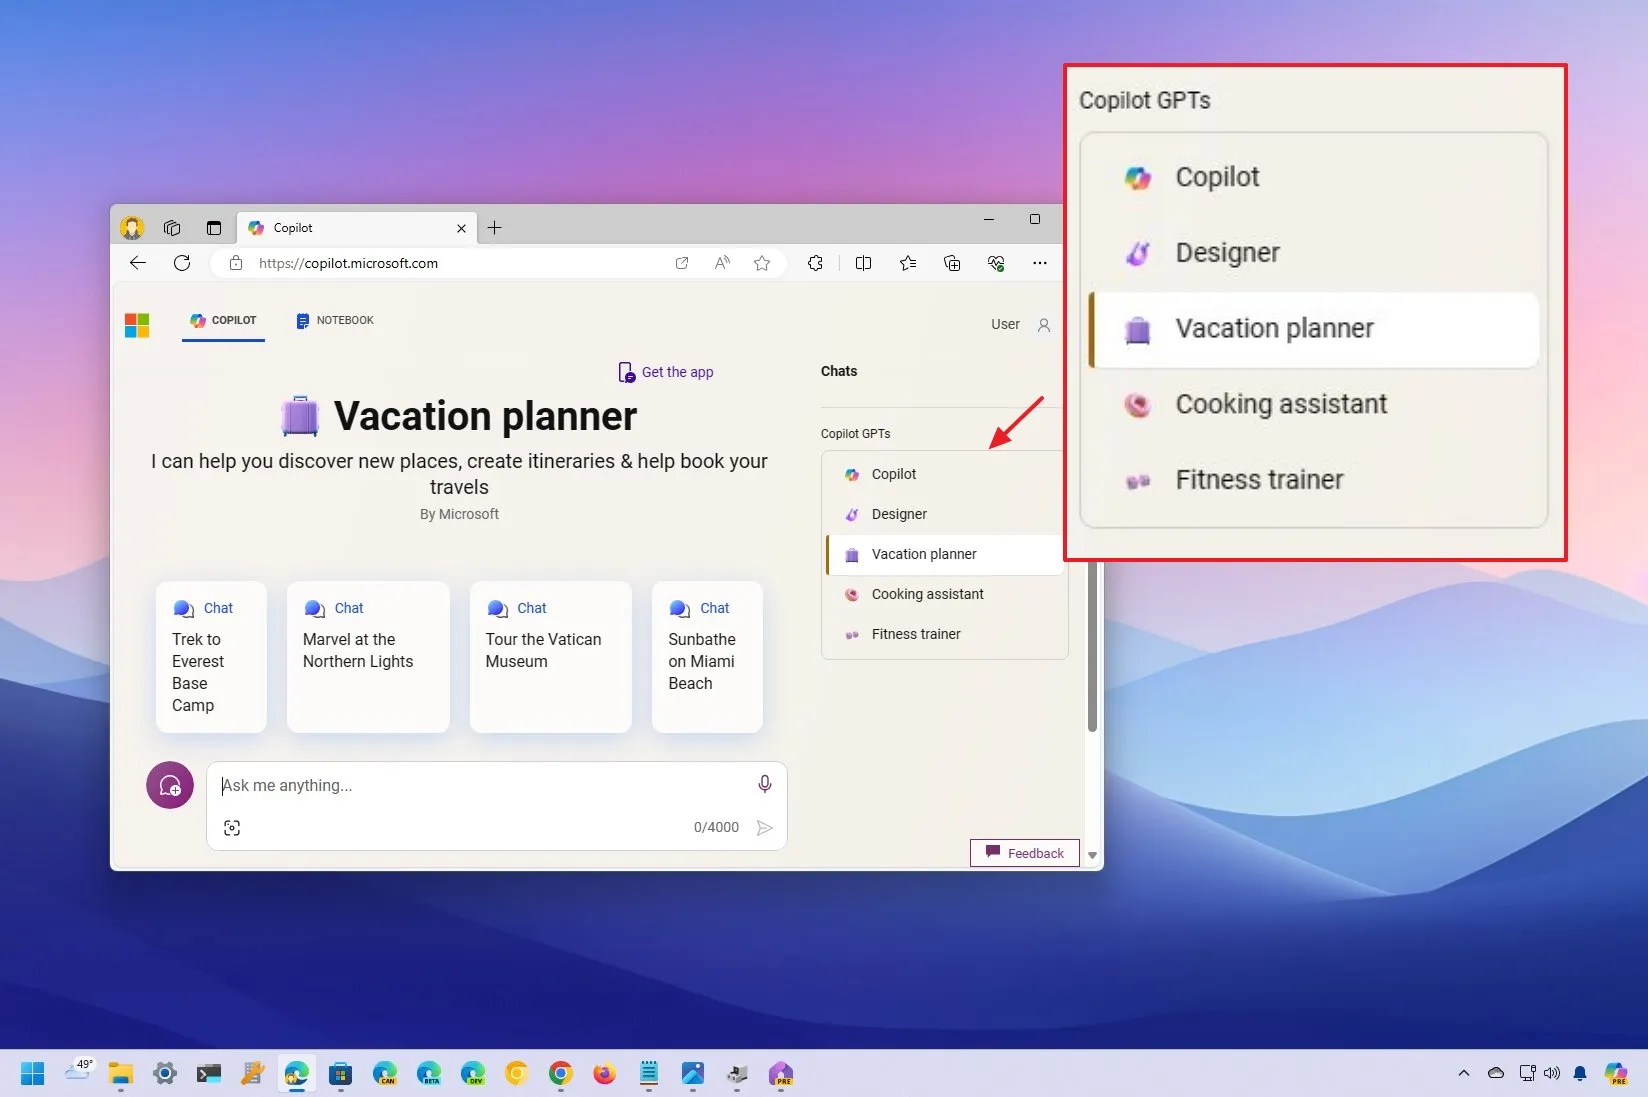Submit message with the send arrow

pyautogui.click(x=765, y=828)
